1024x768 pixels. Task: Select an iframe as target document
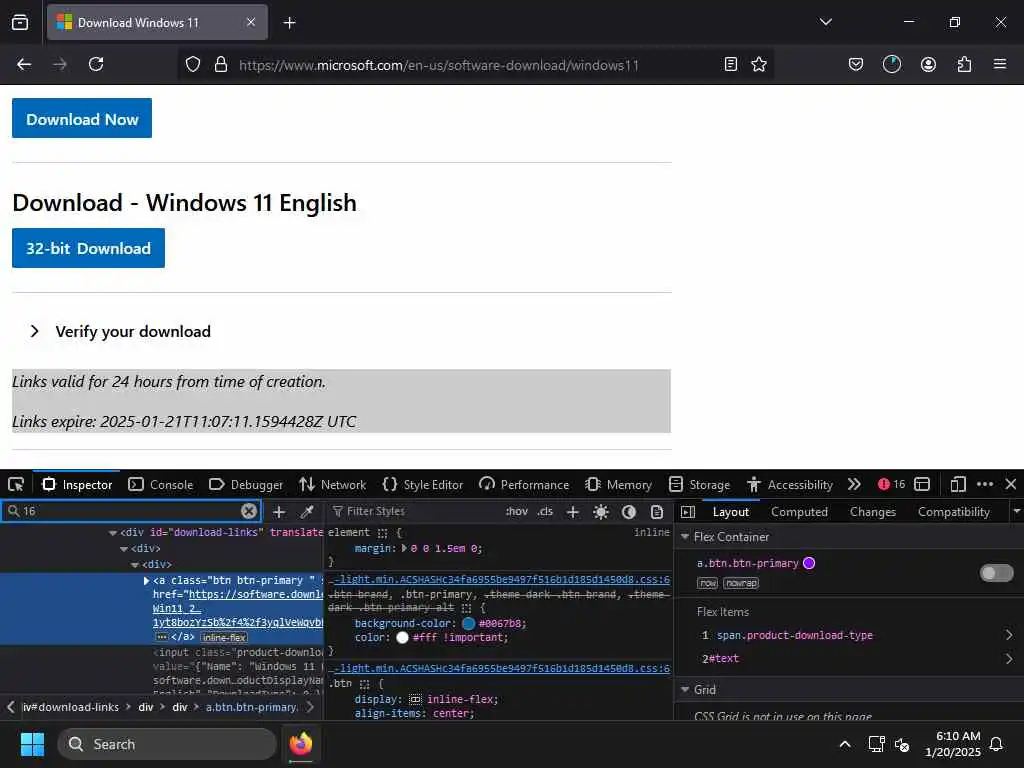click(922, 485)
